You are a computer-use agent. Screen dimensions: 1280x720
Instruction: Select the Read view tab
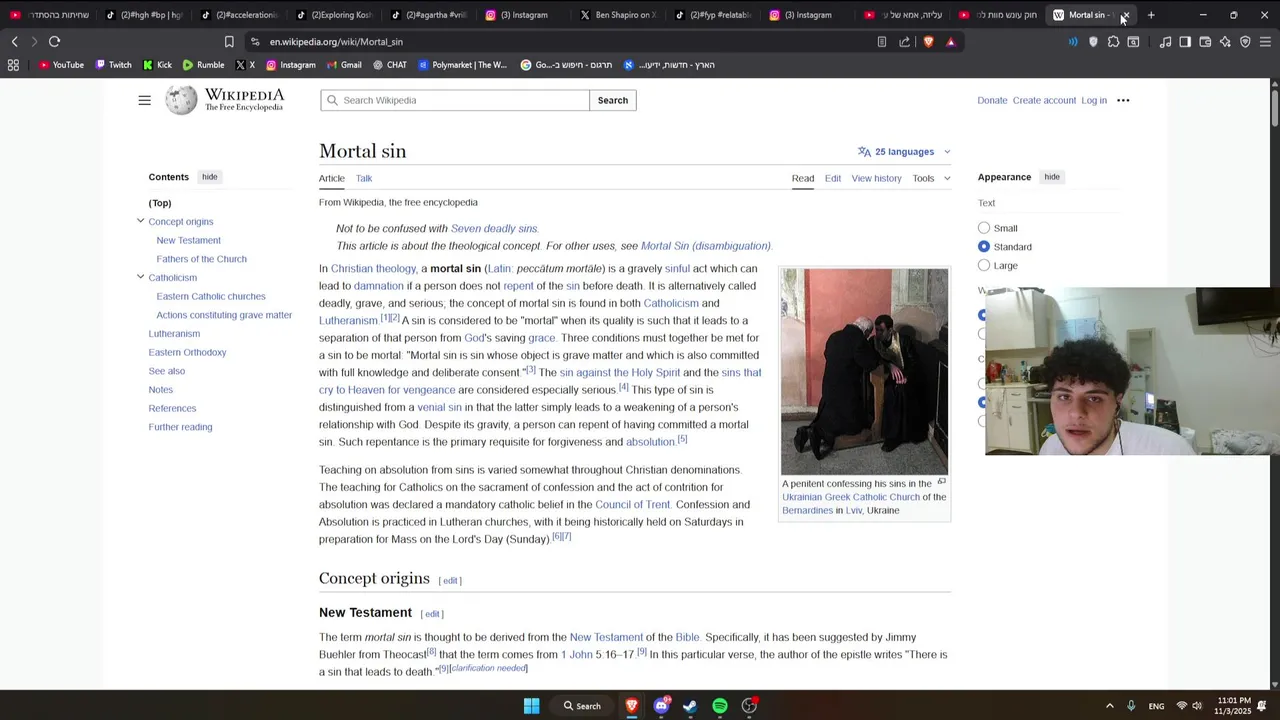tap(803, 178)
